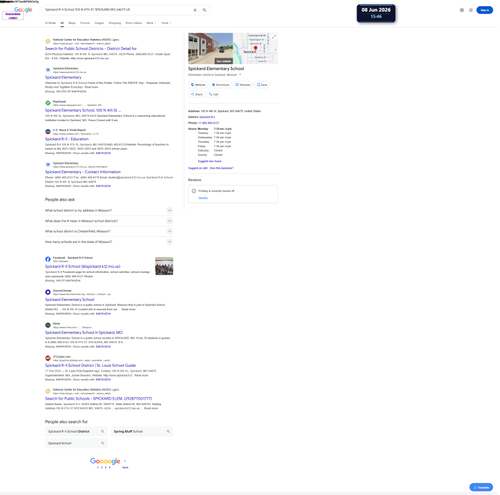Click the red map pin on the Spickard map
Image resolution: width=500 pixels, height=495 pixels.
click(256, 49)
